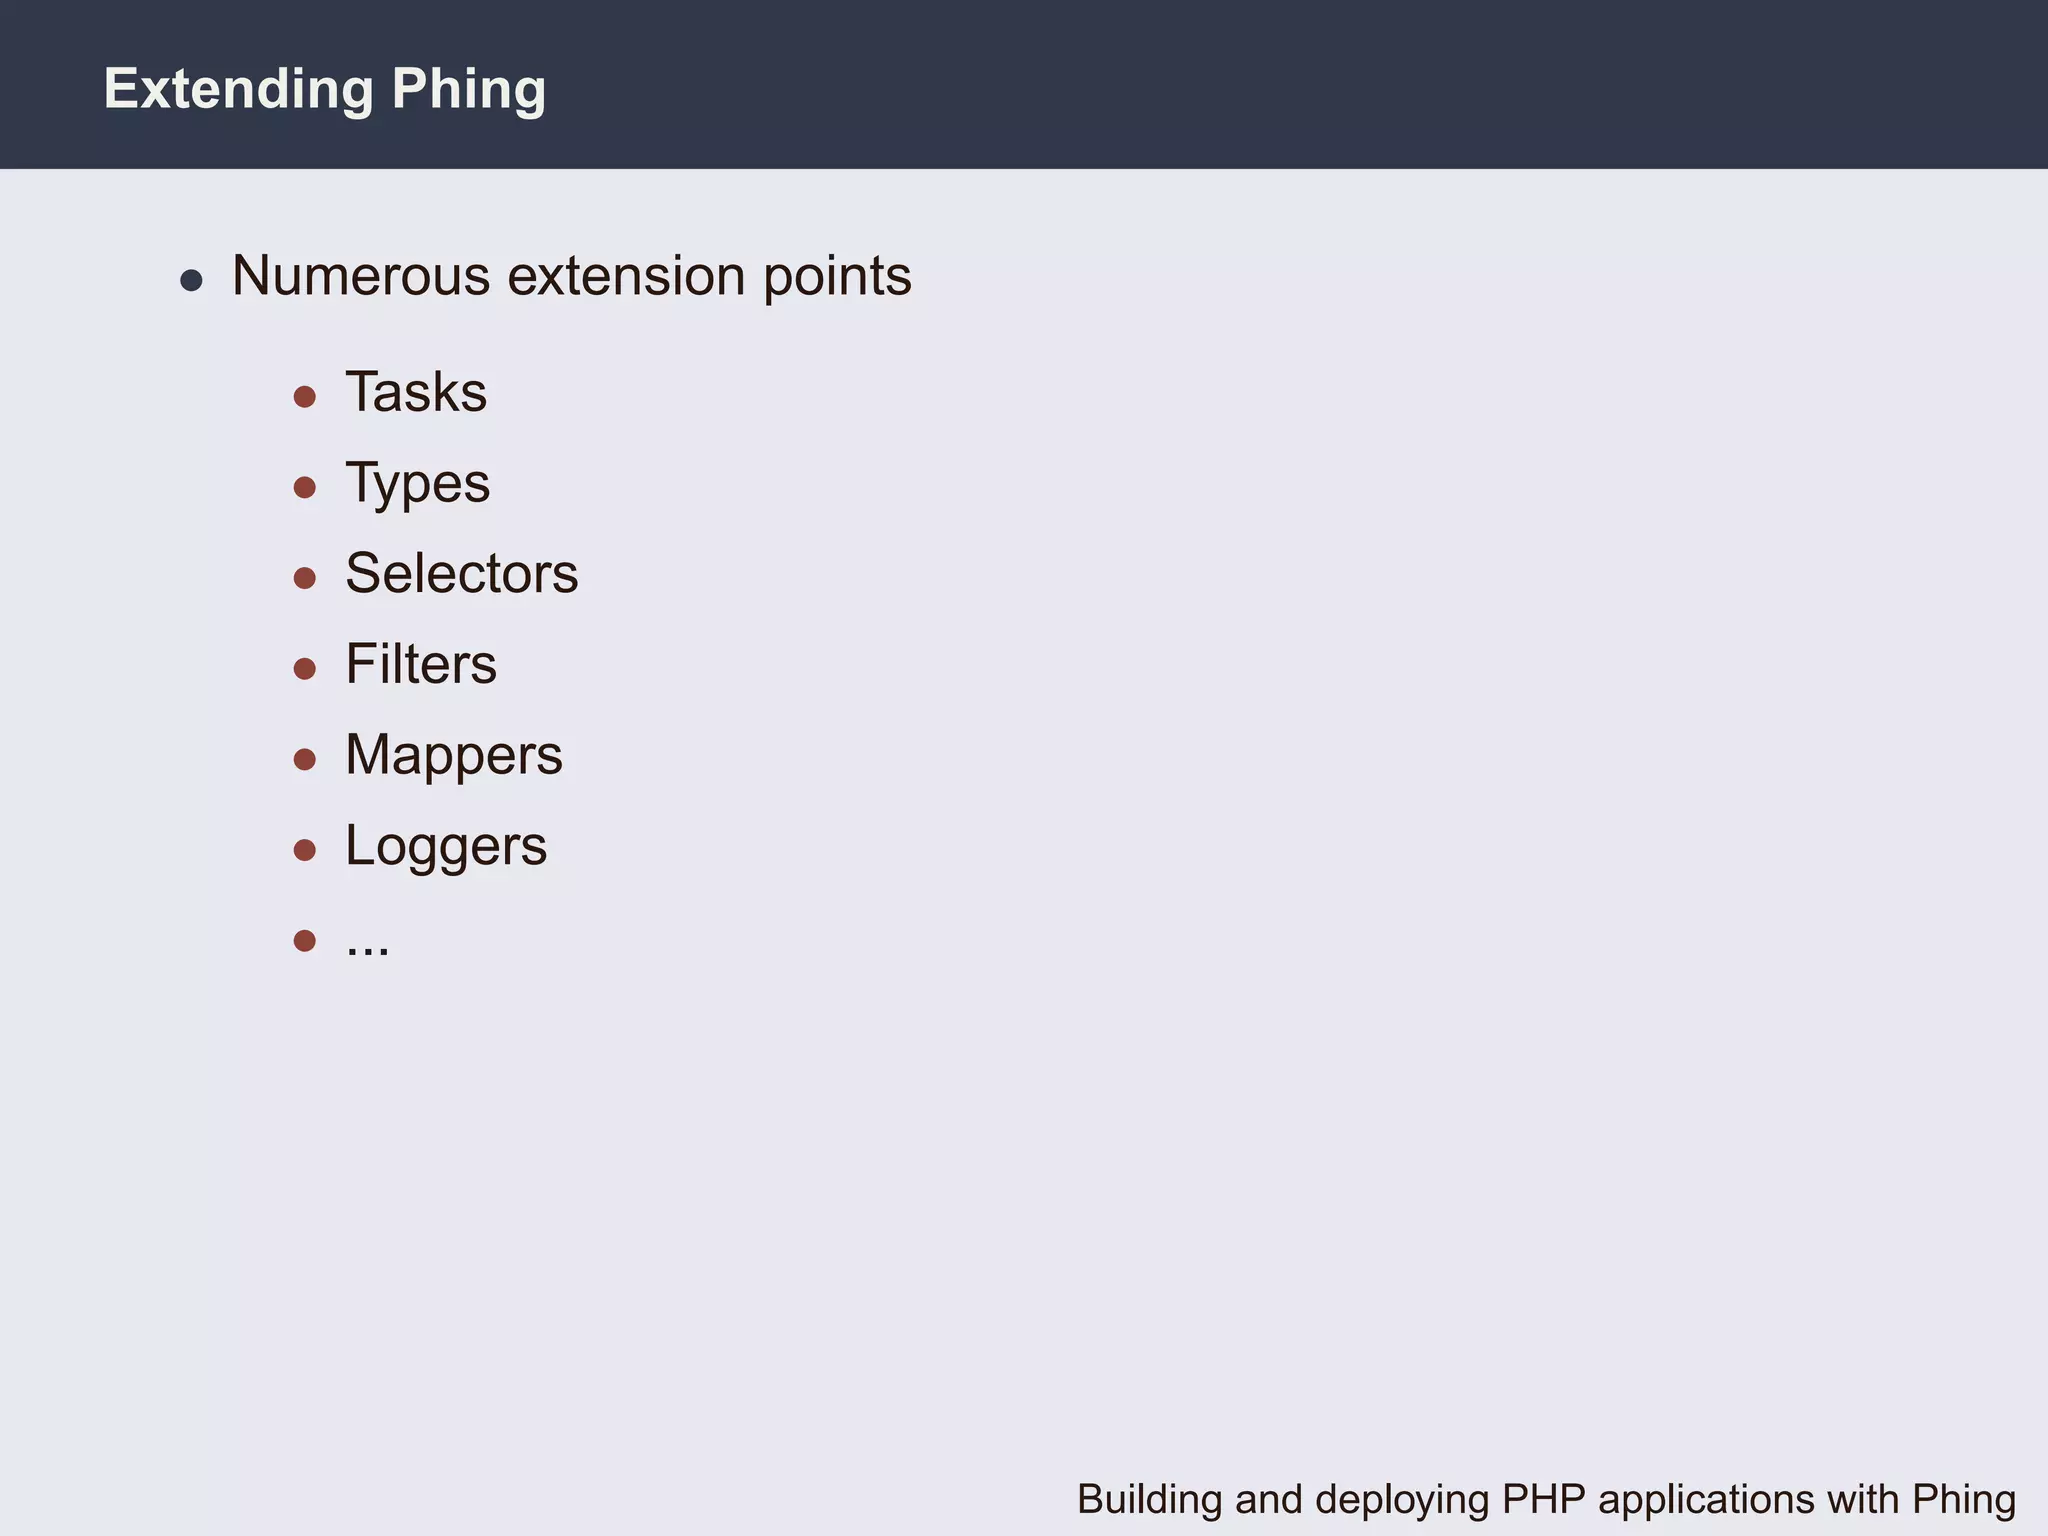The height and width of the screenshot is (1536, 2048).
Task: Click the red bullet beside 'Tasks'
Action: pos(305,397)
